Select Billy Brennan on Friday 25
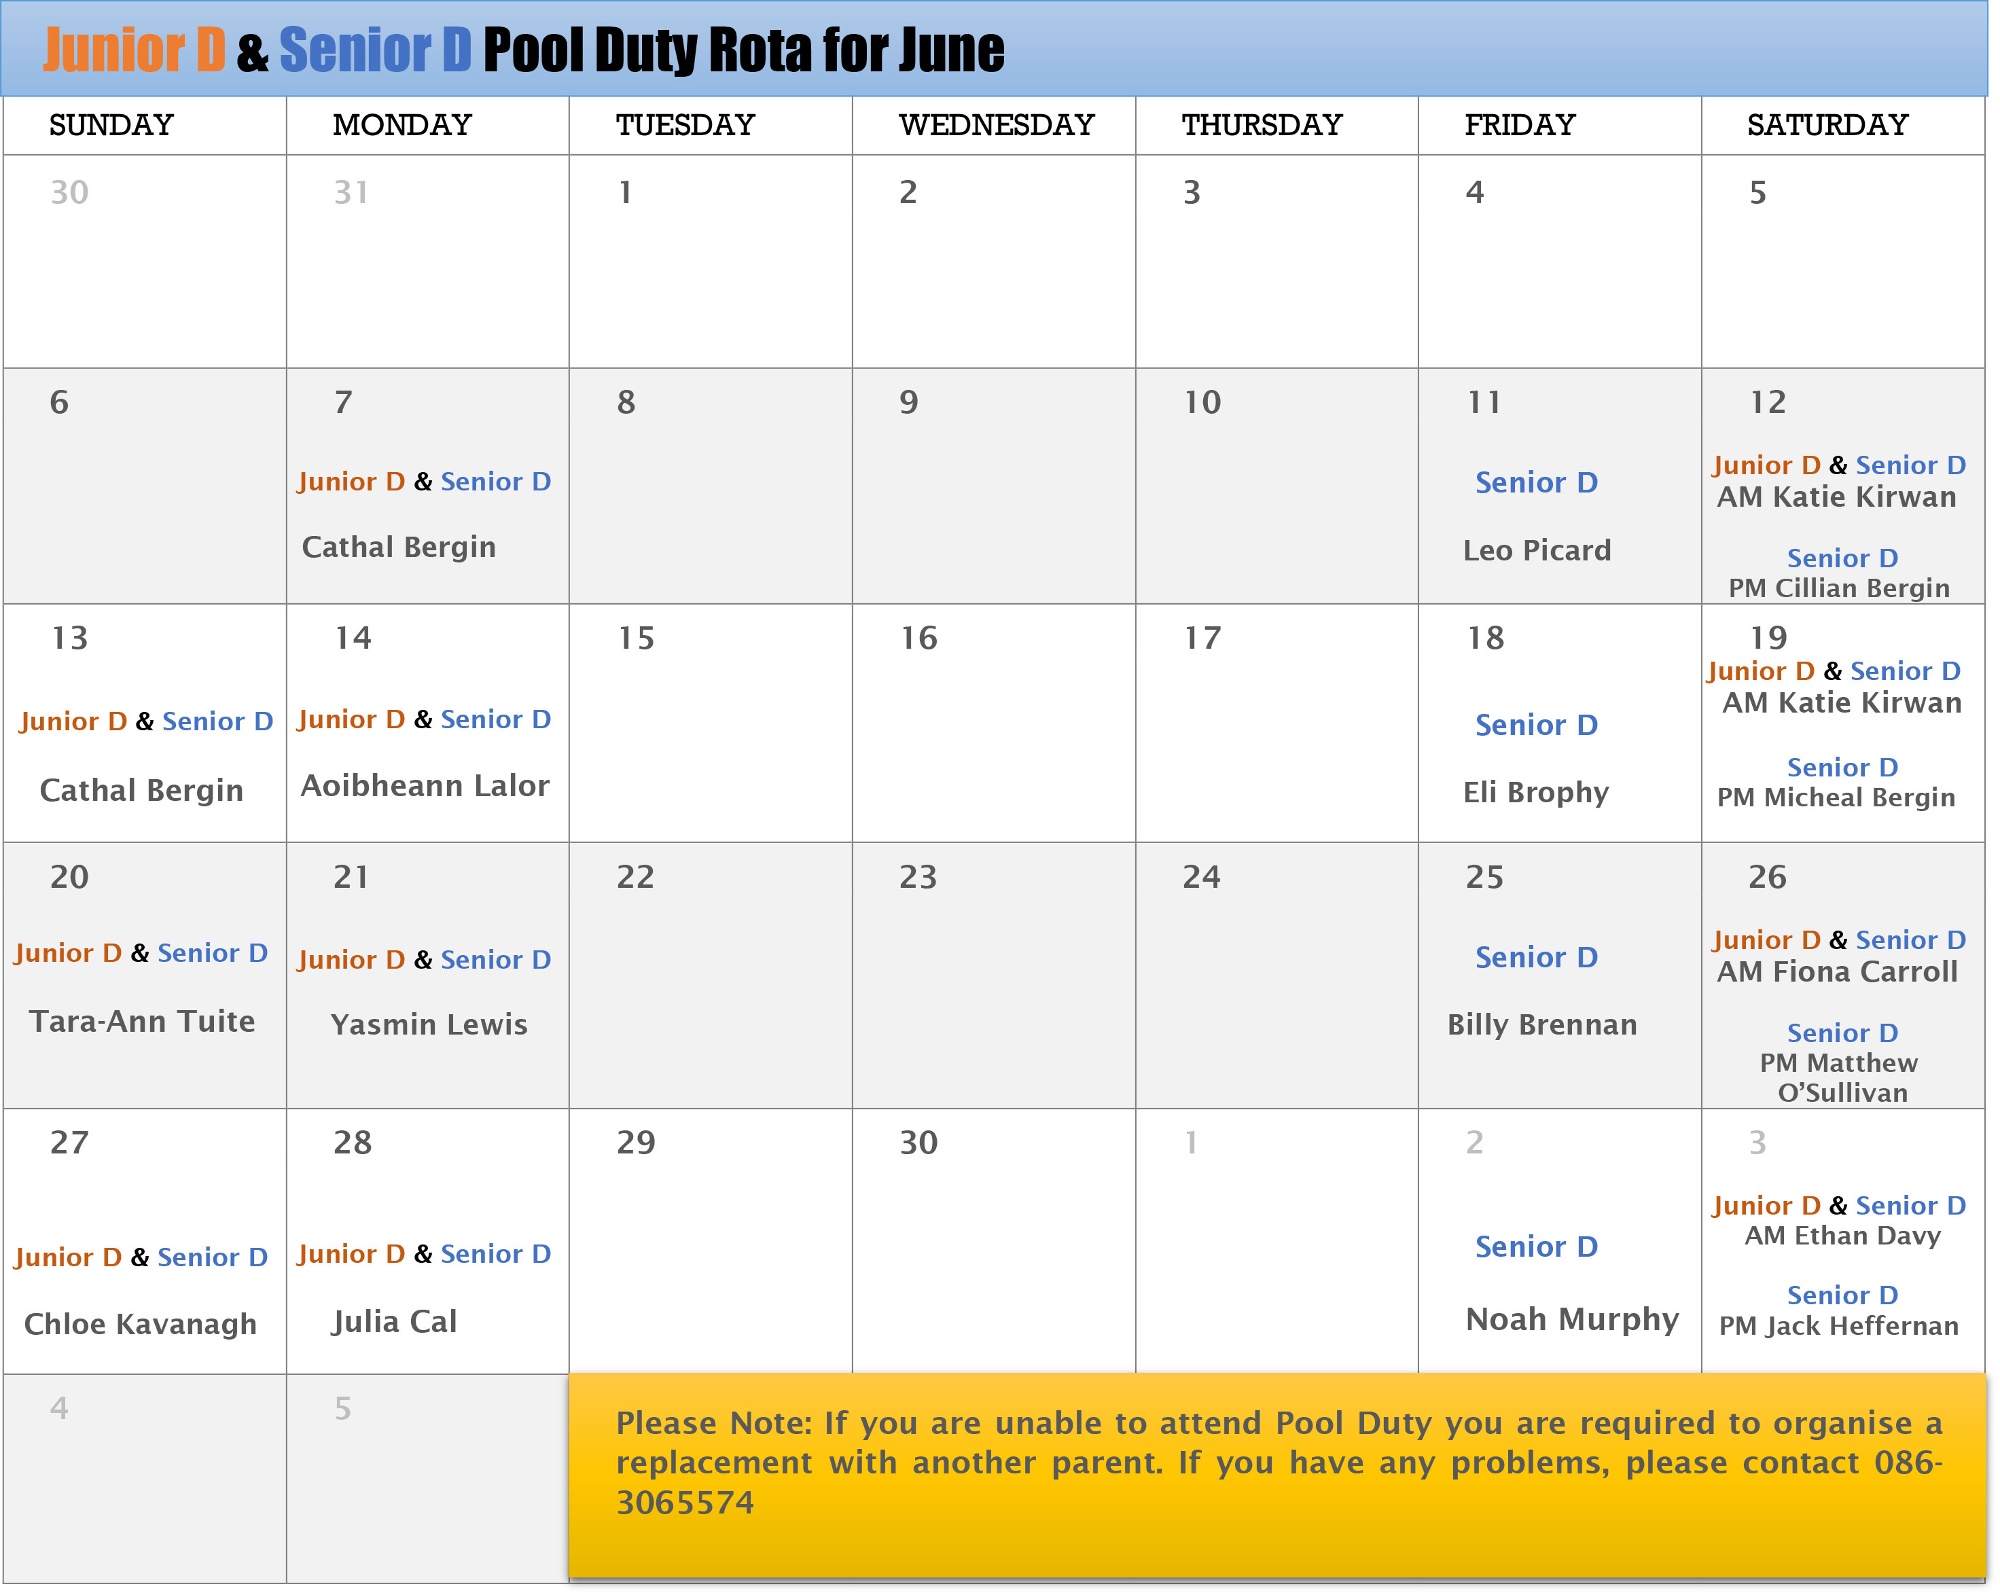 (x=1542, y=1024)
